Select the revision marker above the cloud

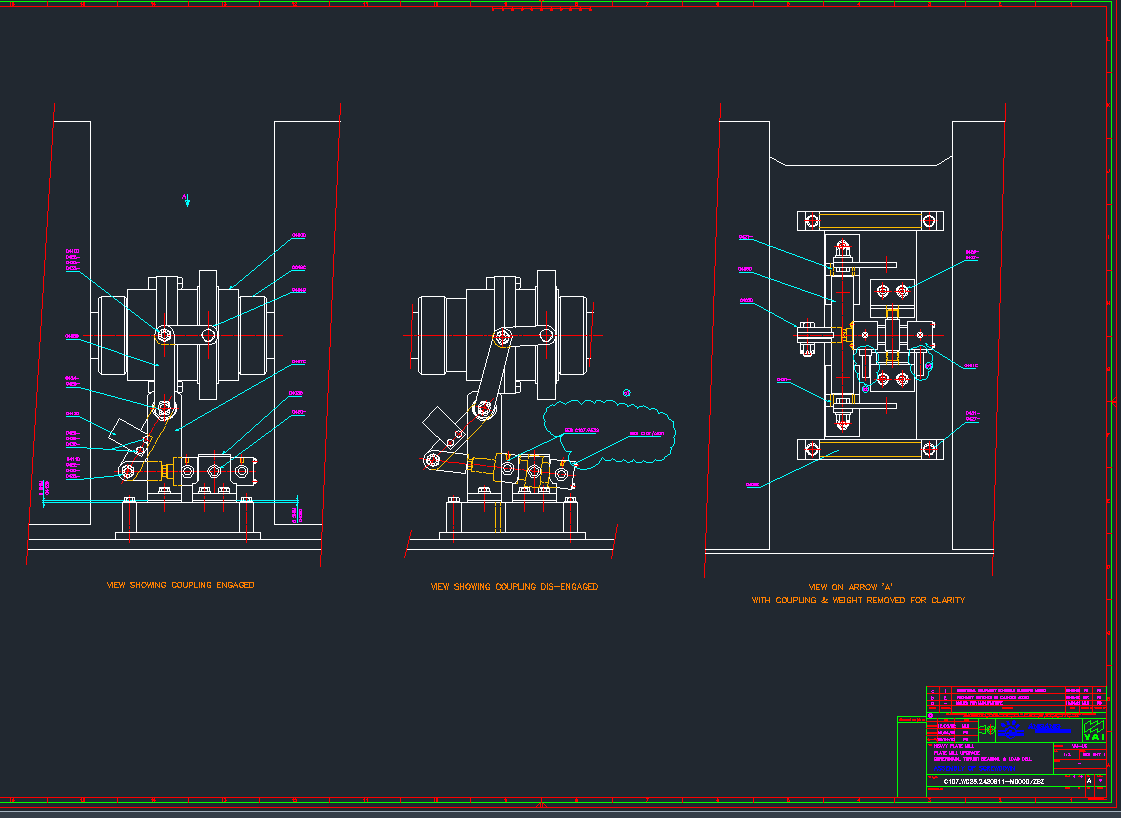pos(627,393)
